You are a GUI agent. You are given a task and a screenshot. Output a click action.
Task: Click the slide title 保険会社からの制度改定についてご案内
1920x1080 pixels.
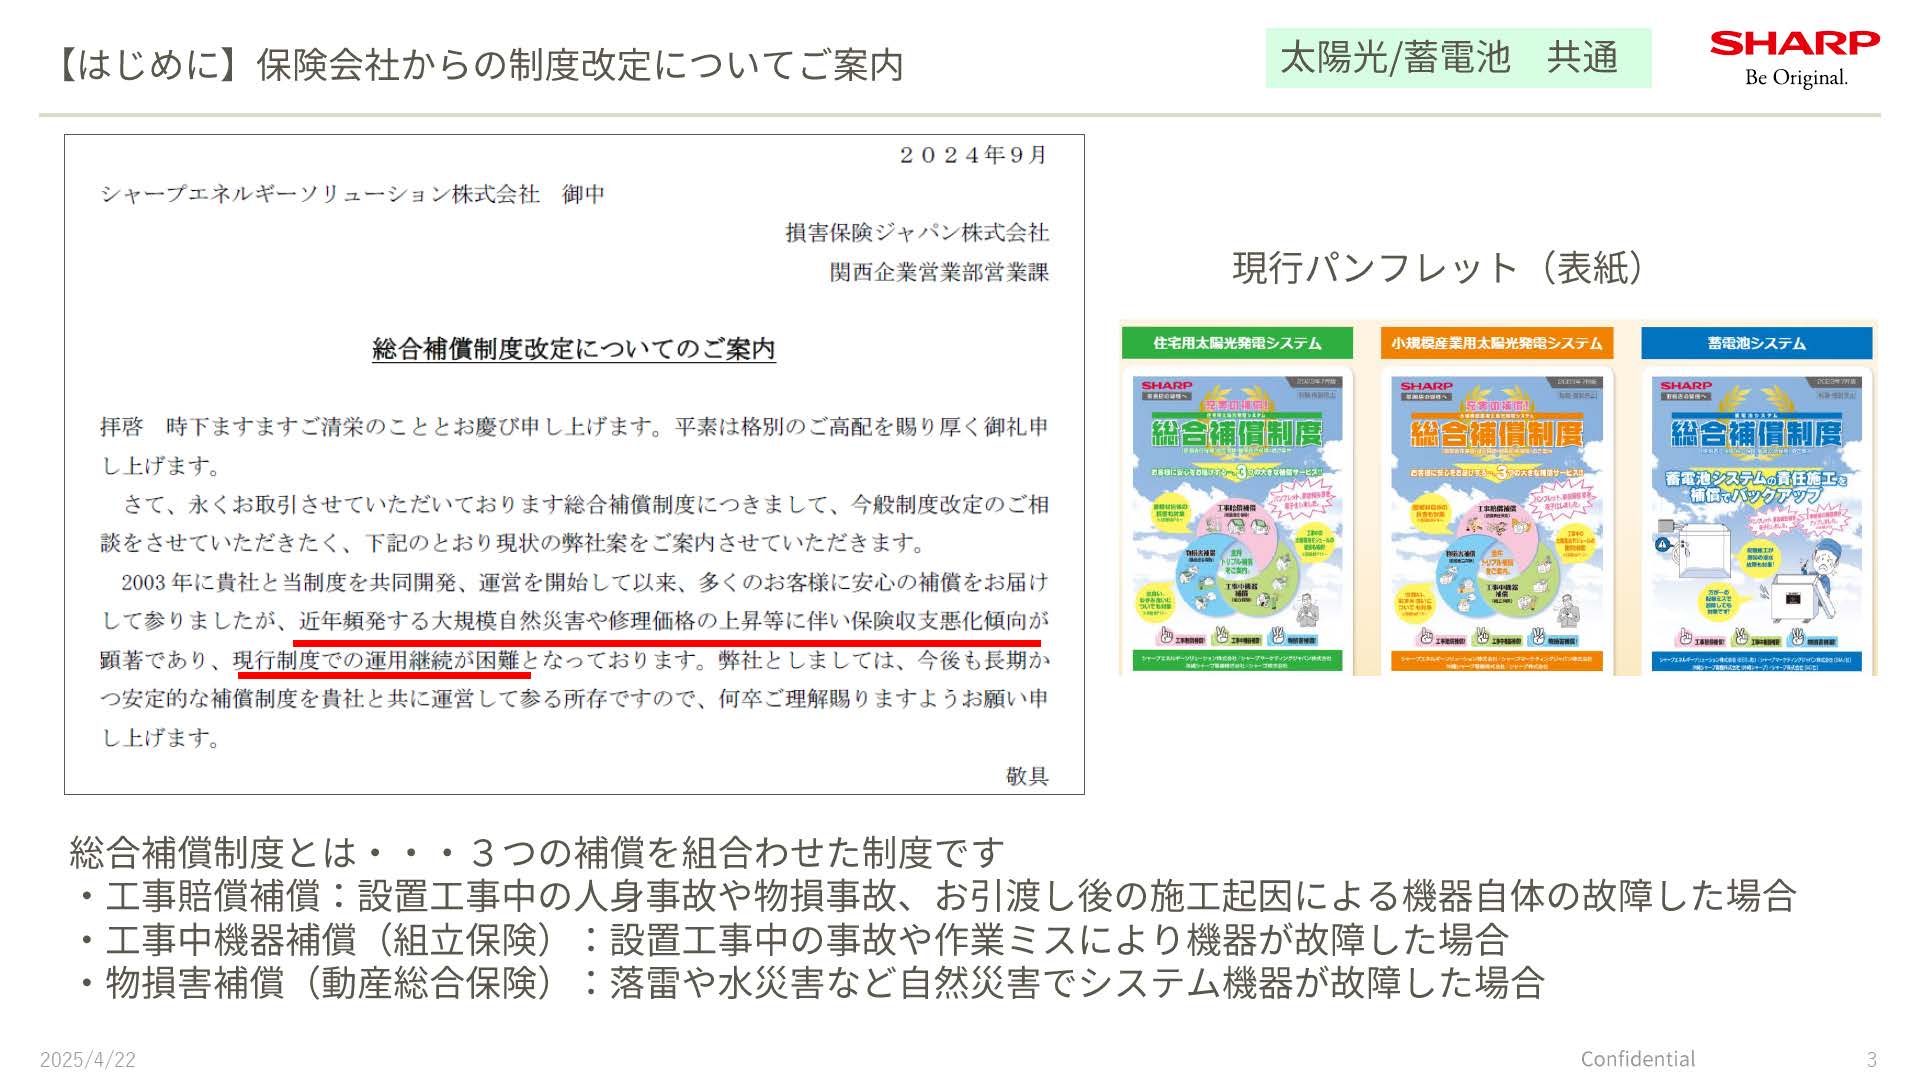coord(580,65)
